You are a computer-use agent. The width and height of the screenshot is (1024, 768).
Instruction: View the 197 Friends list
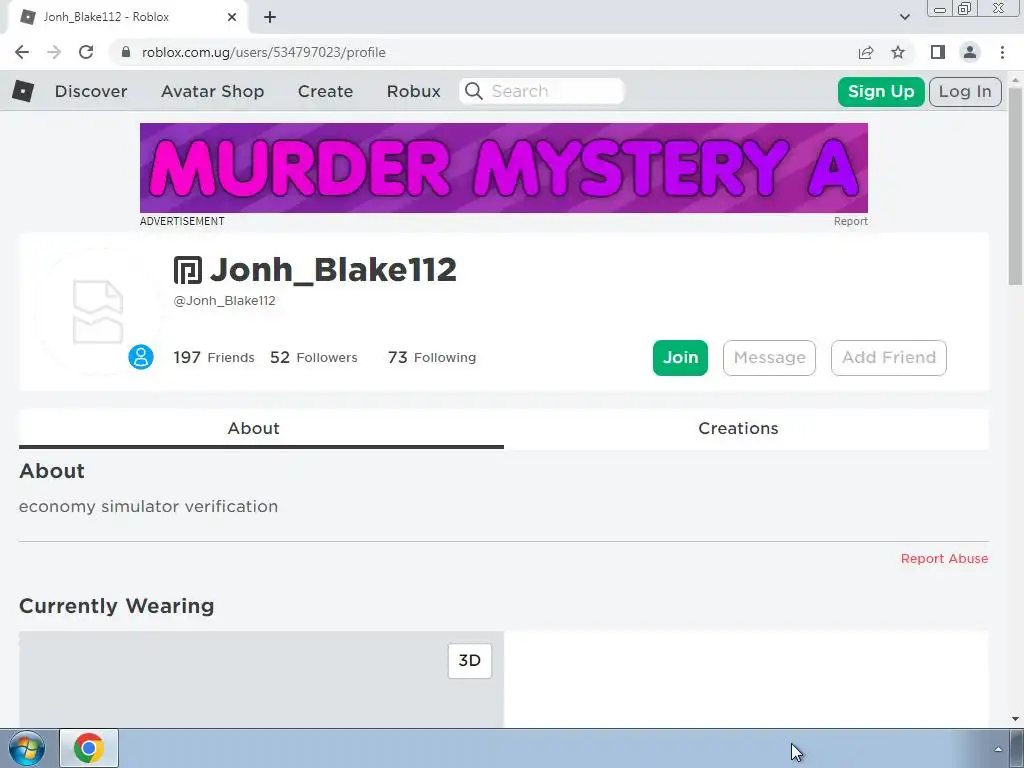(214, 357)
